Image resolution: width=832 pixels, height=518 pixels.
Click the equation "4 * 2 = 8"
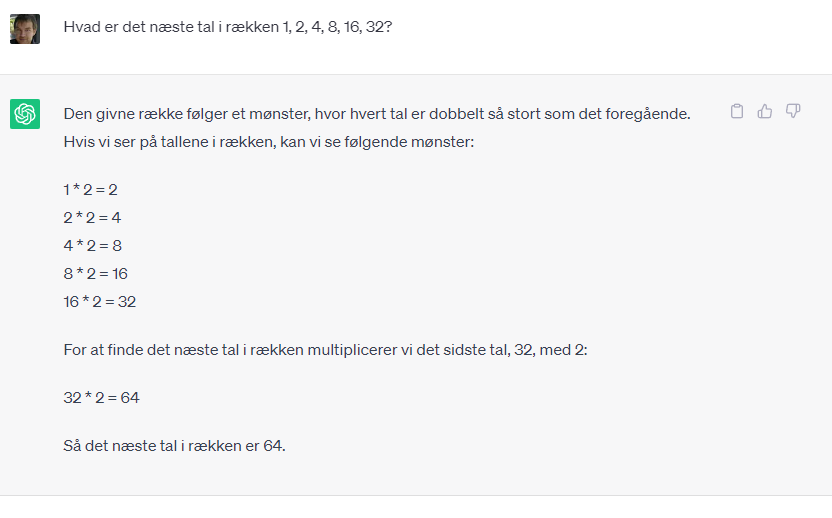tap(92, 245)
